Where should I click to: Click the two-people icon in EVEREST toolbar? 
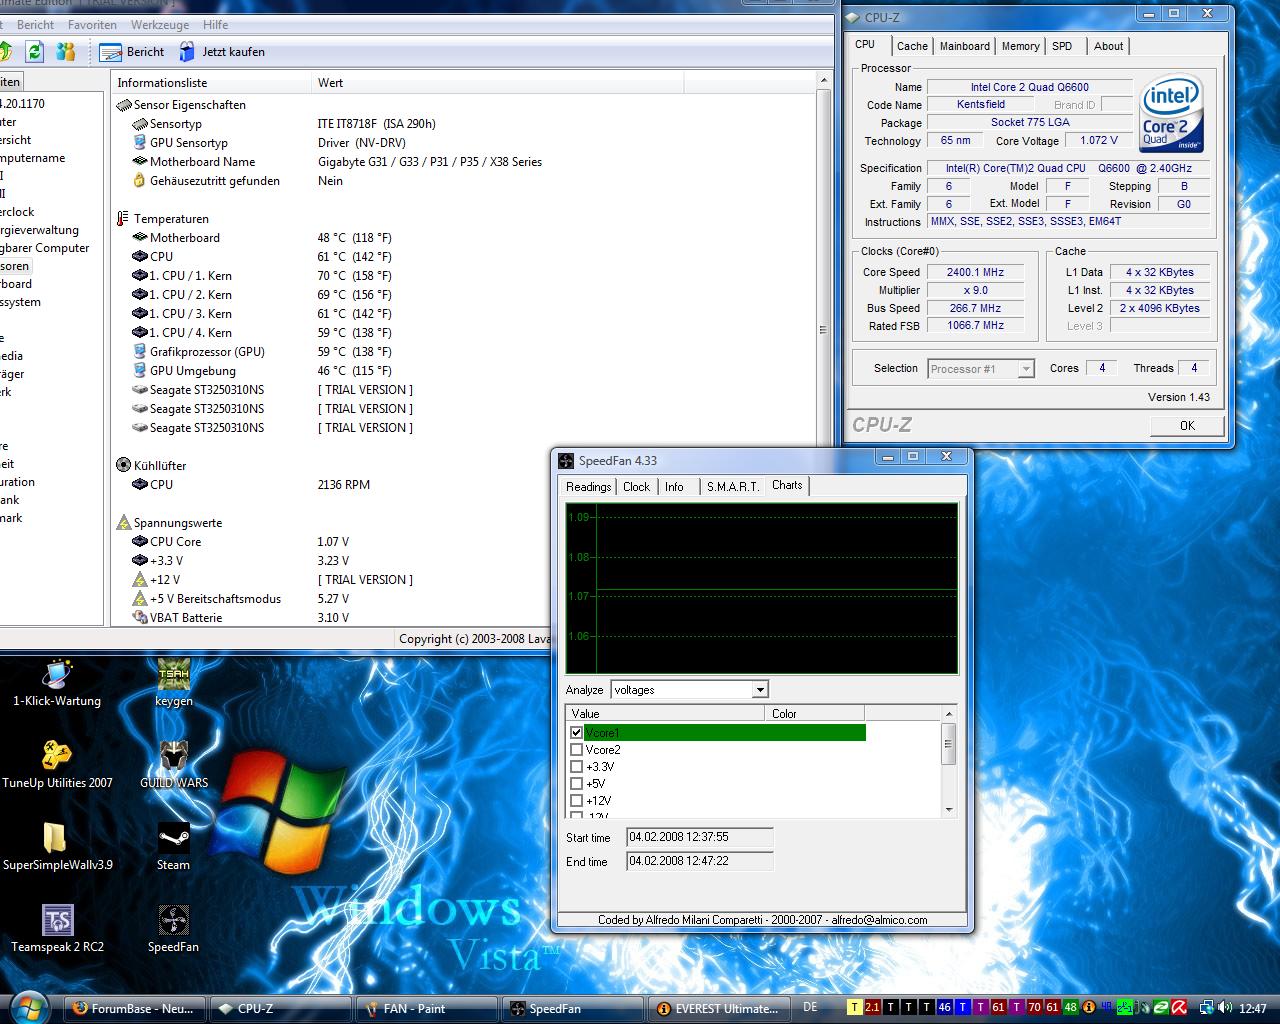[x=66, y=51]
